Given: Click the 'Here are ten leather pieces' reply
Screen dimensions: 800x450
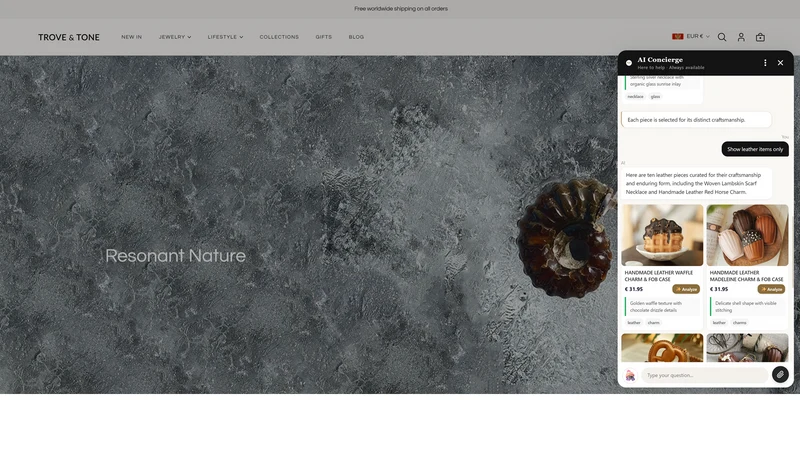Looking at the screenshot, I should pyautogui.click(x=696, y=183).
